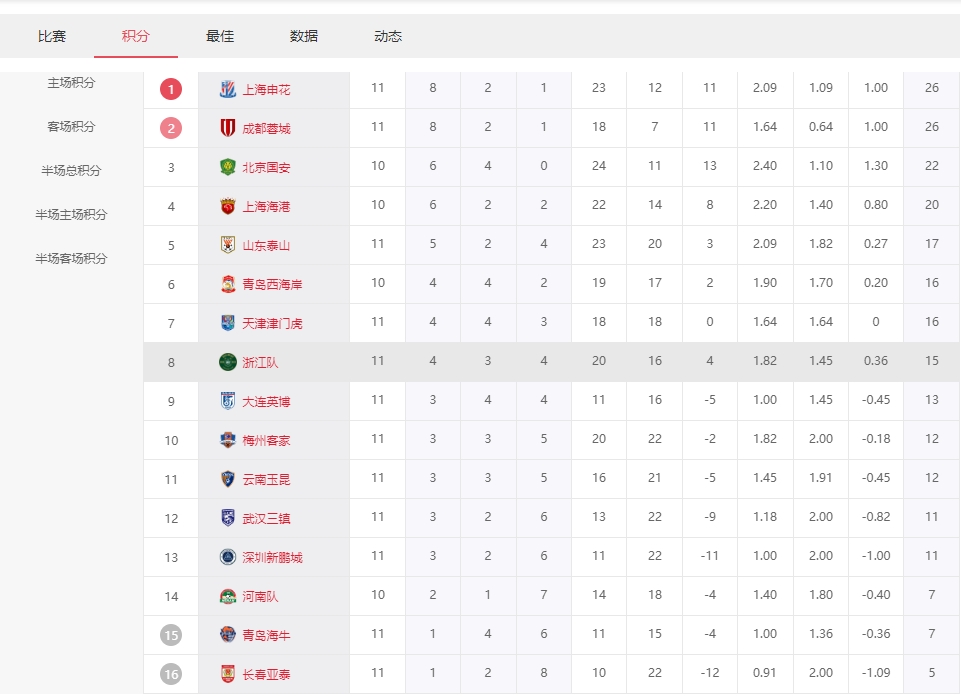
Task: Click the 河南队 team logo
Action: tap(228, 596)
